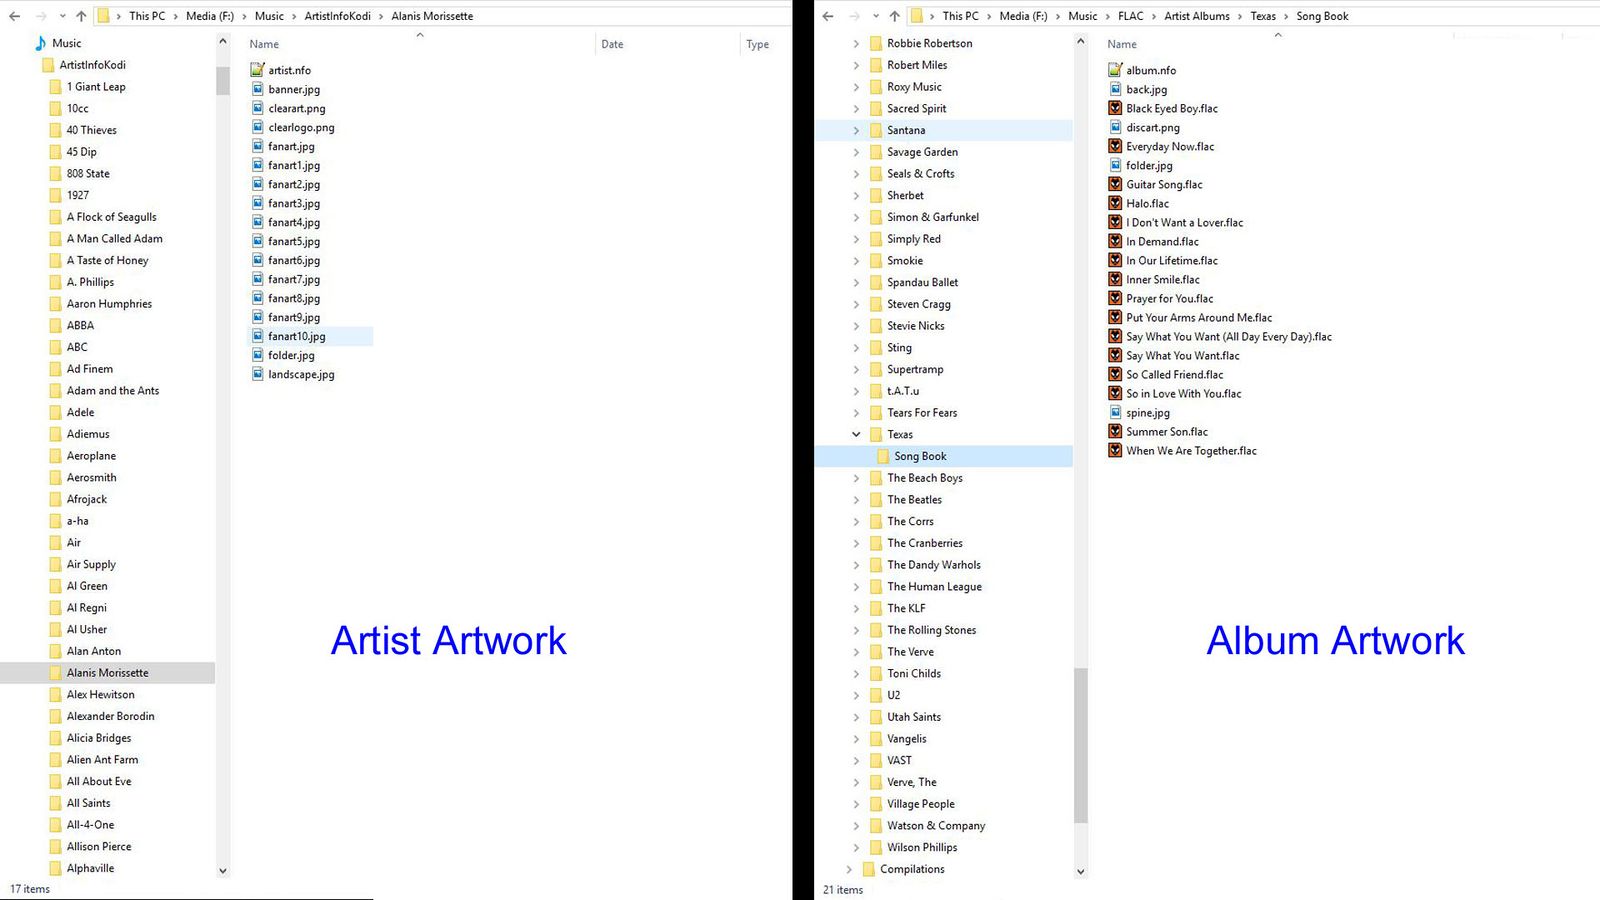Select discart.png file icon
The image size is (1600, 900).
(1115, 127)
